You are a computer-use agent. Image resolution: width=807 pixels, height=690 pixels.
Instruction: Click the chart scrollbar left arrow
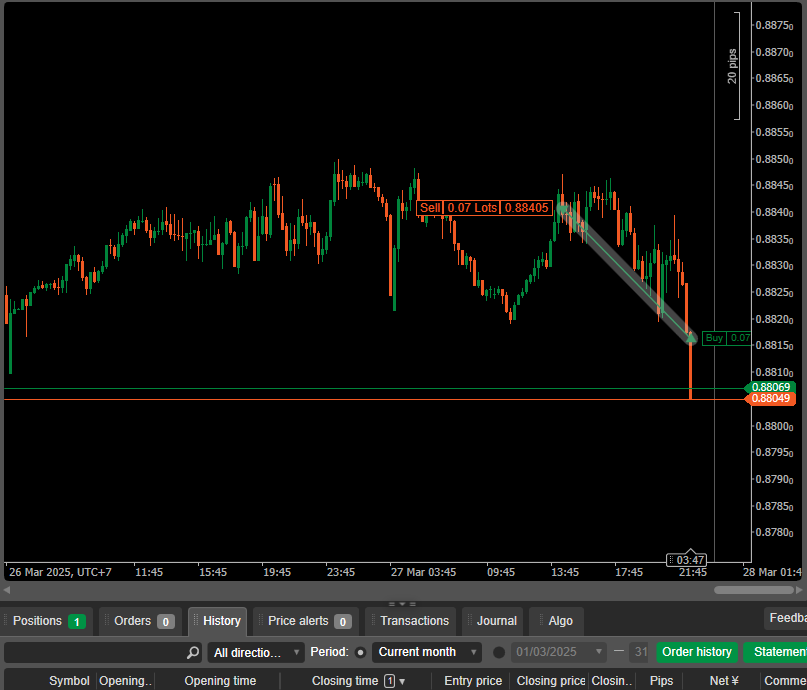coord(7,590)
